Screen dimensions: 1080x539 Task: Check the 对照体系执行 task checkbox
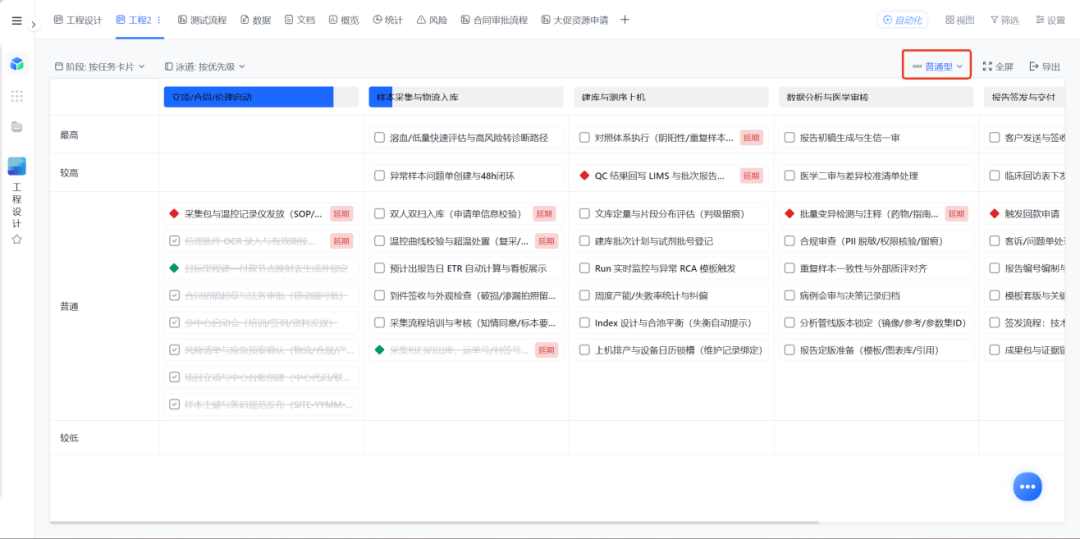[584, 138]
